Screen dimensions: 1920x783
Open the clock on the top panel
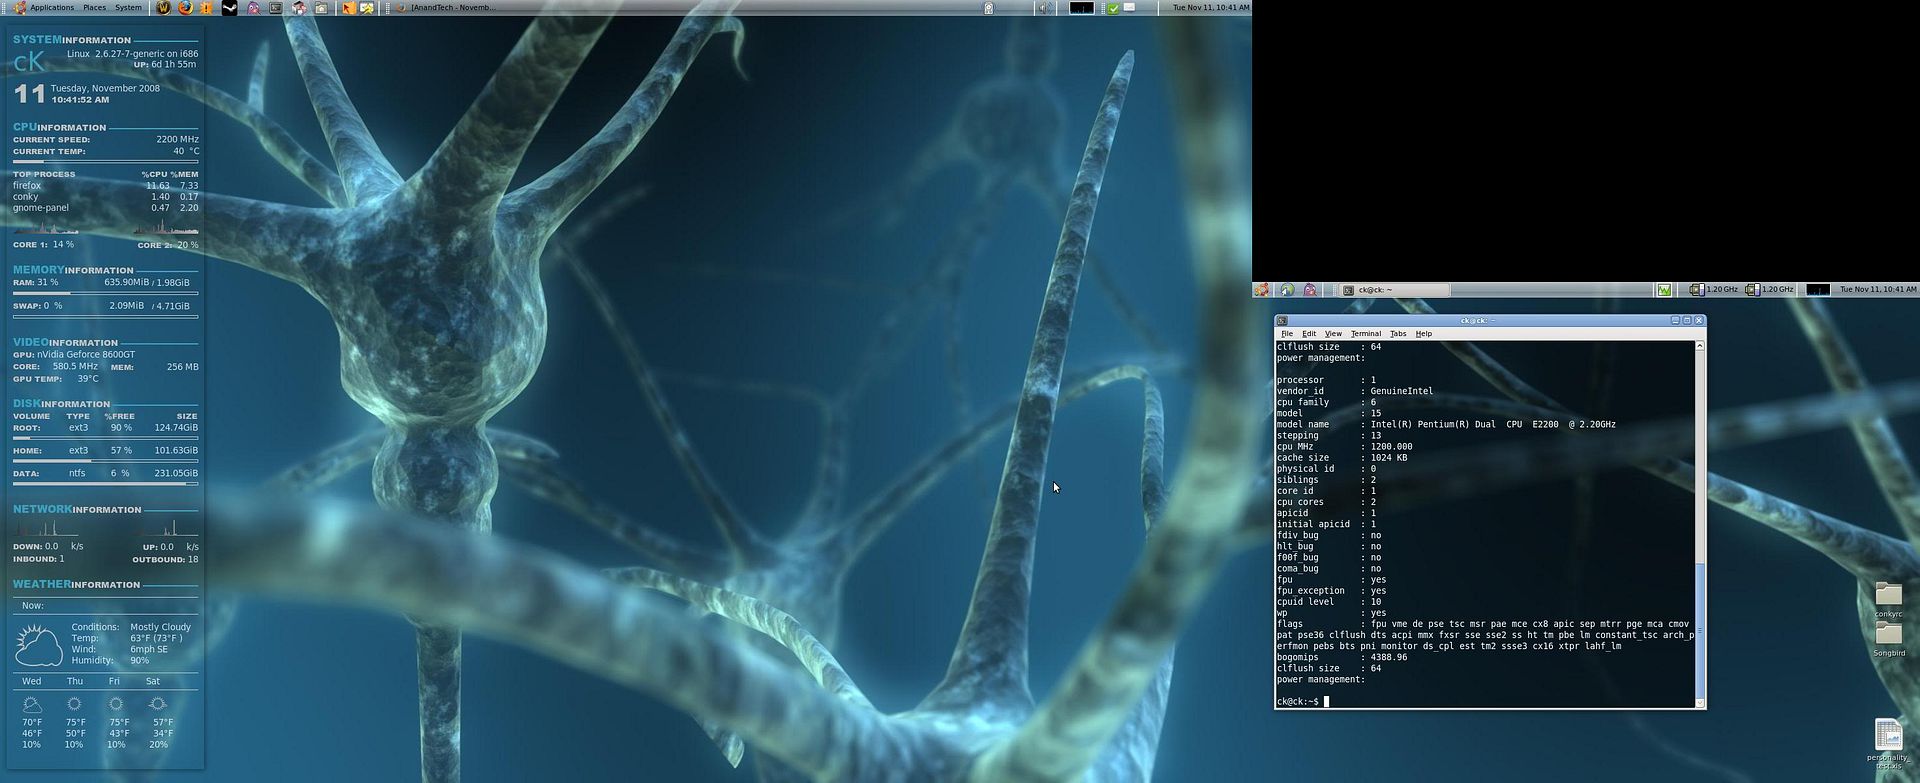coord(1210,8)
